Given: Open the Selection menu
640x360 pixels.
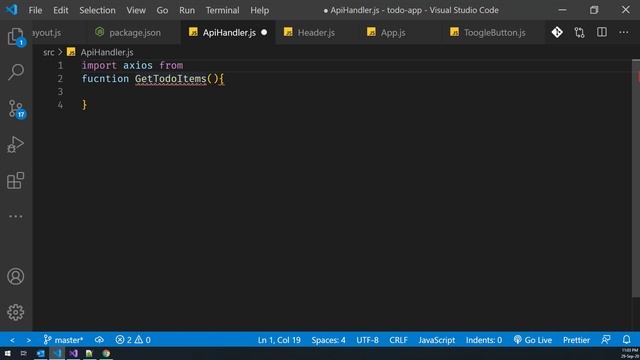Looking at the screenshot, I should [97, 10].
